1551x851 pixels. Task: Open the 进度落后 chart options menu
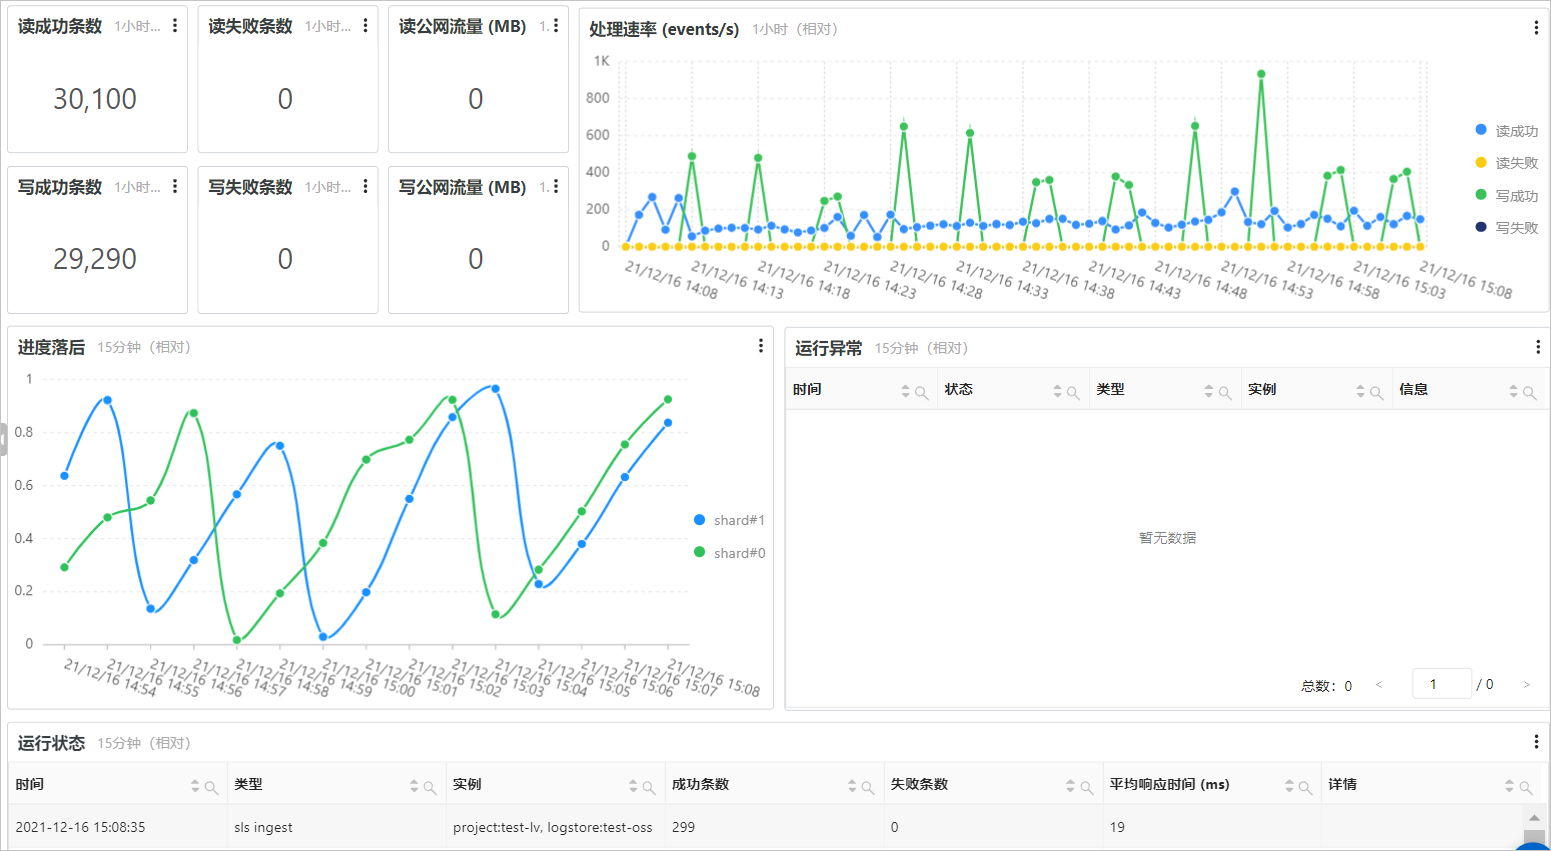pos(761,346)
